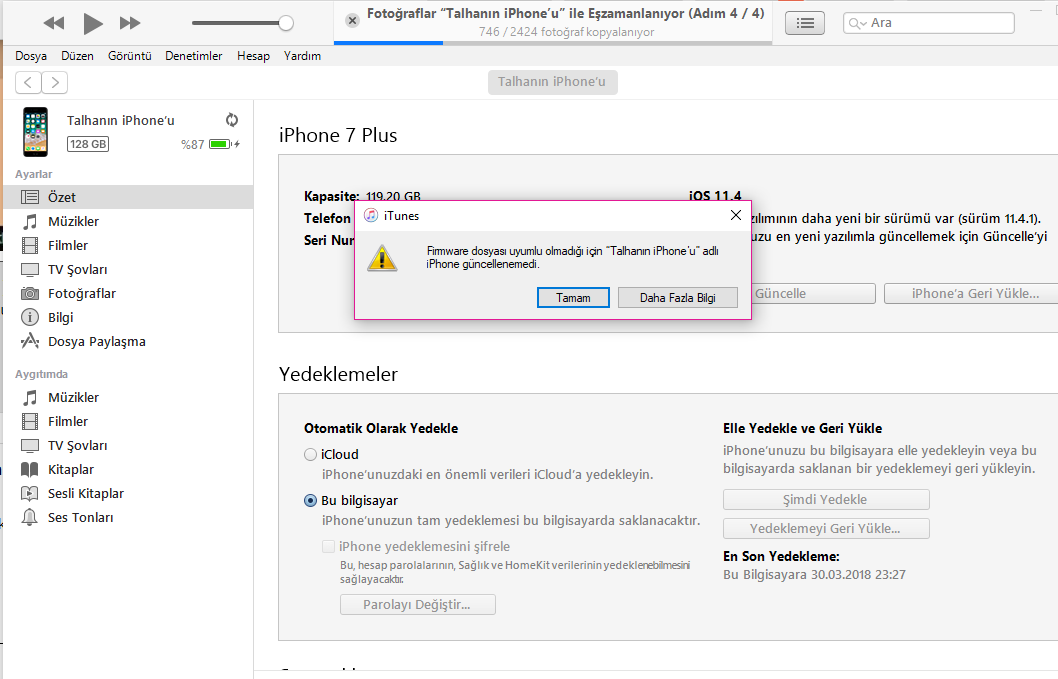Click the Filmler film icon under Ayarlar
Screen dimensions: 1058x679
(x=30, y=246)
